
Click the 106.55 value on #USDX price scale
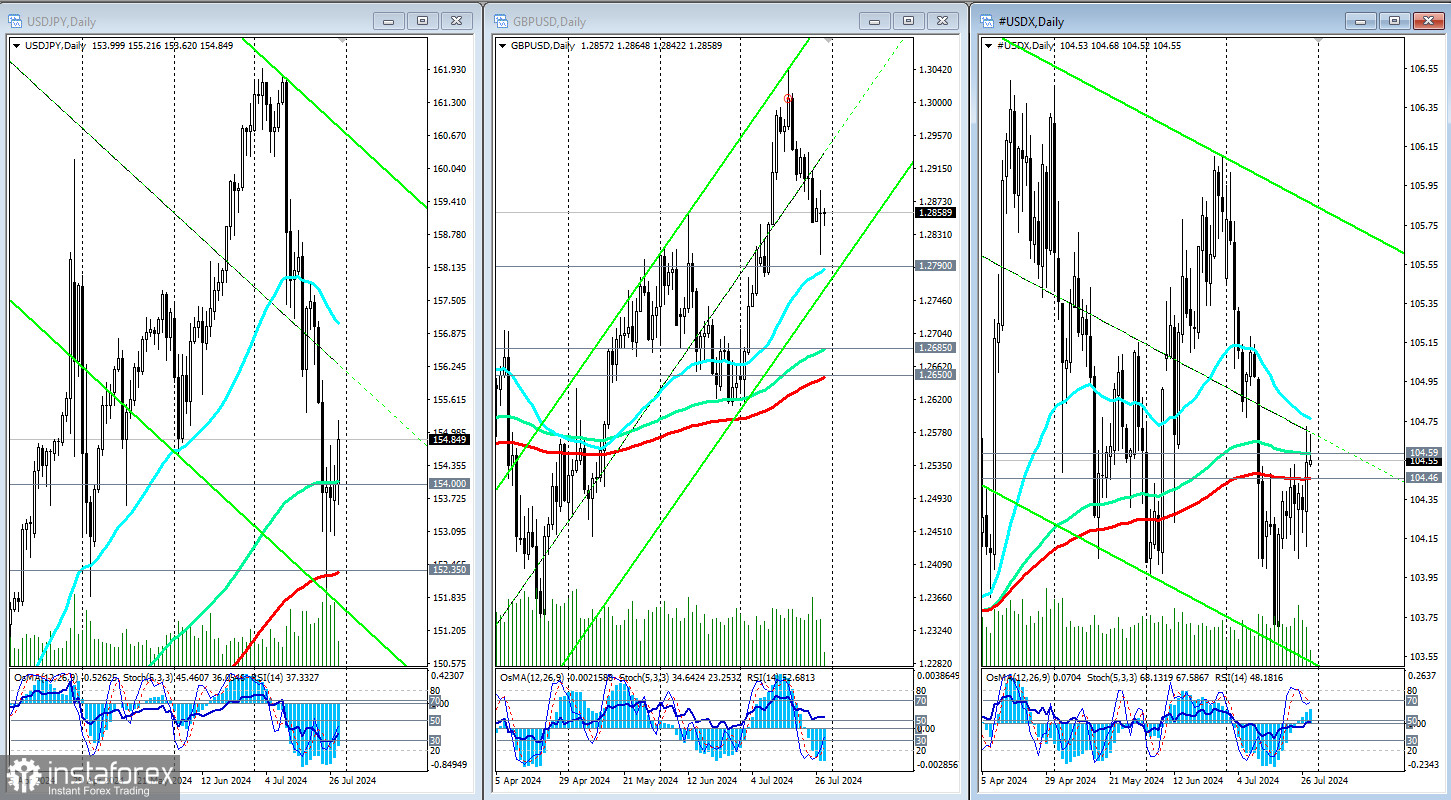(x=1422, y=68)
